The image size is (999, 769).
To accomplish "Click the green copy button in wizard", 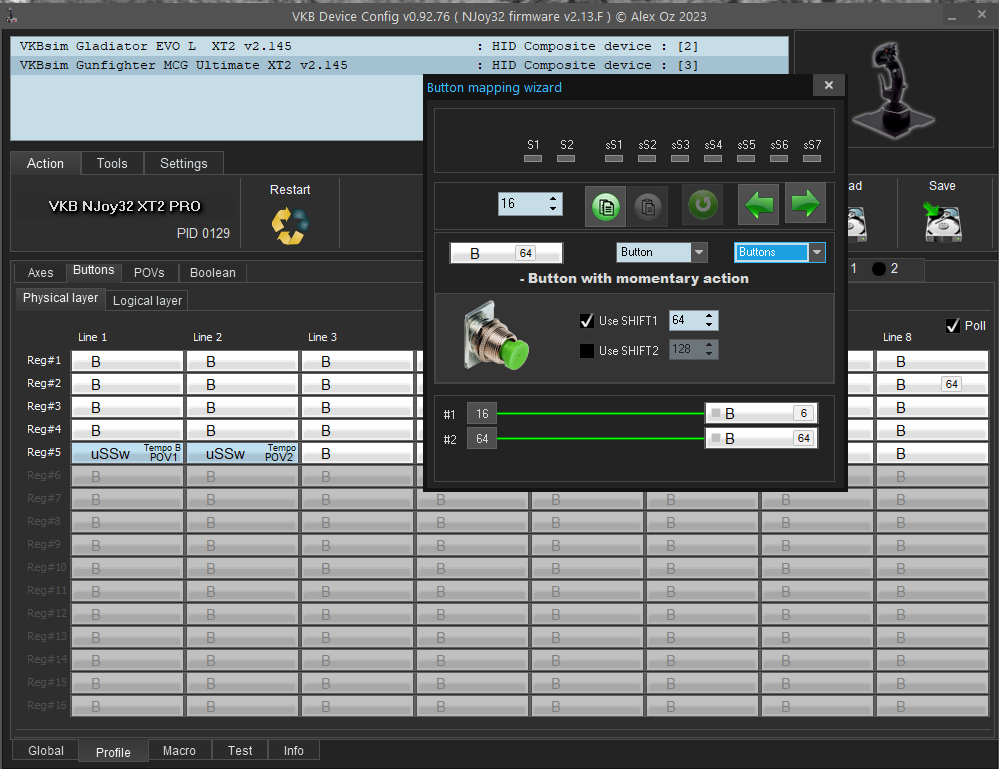I will click(606, 206).
